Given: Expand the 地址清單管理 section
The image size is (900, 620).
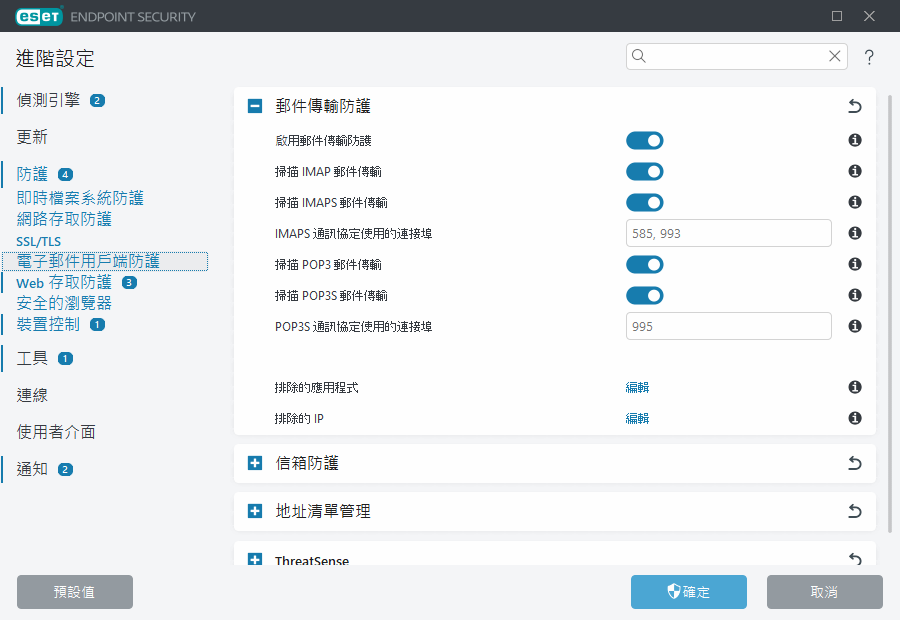Looking at the screenshot, I should tap(255, 512).
